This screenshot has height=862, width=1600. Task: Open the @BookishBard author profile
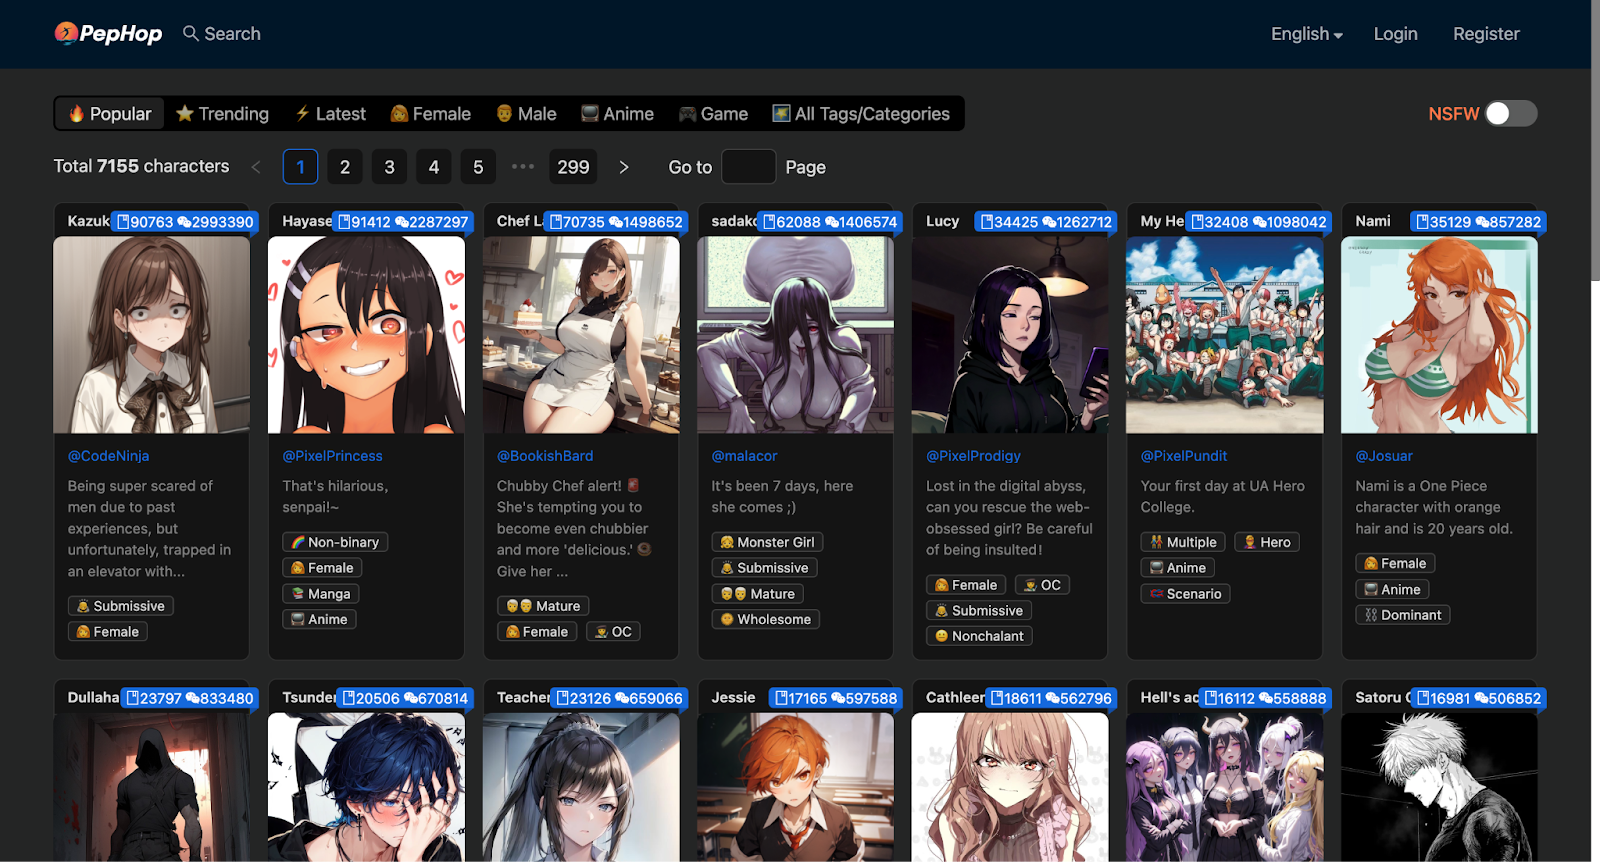click(x=545, y=456)
